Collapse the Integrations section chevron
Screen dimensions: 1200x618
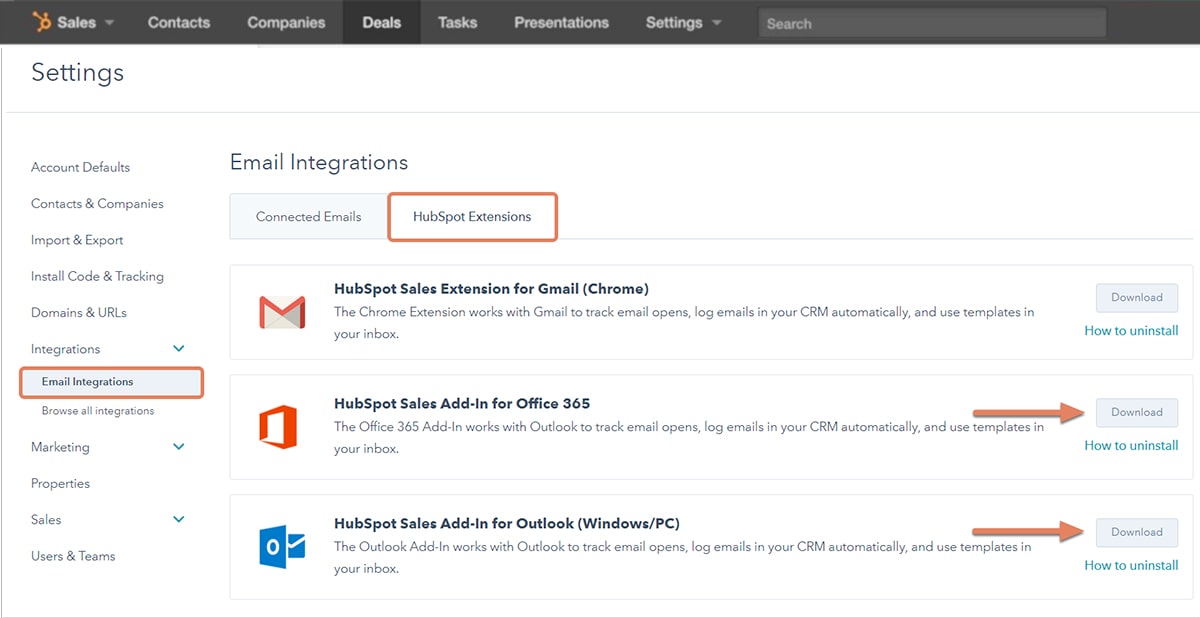click(x=178, y=348)
